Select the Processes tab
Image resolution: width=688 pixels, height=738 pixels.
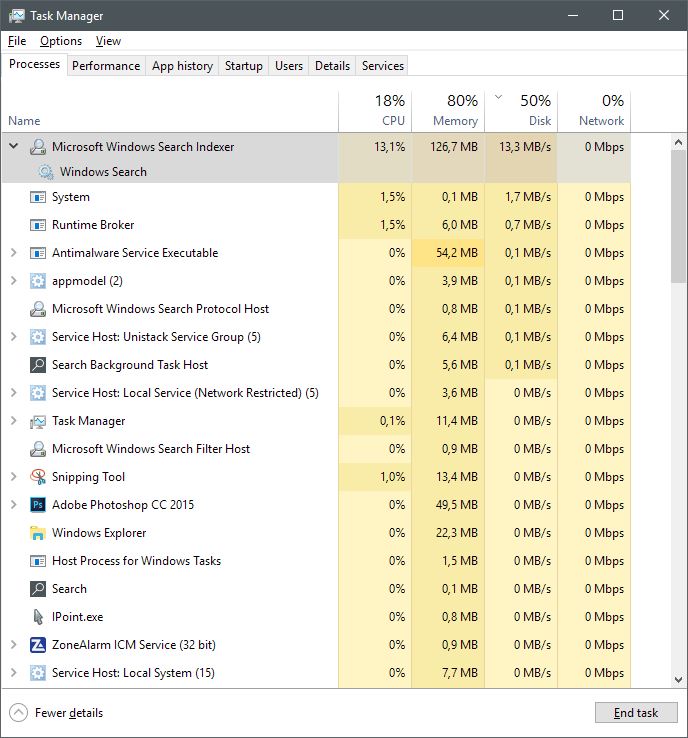[x=34, y=64]
